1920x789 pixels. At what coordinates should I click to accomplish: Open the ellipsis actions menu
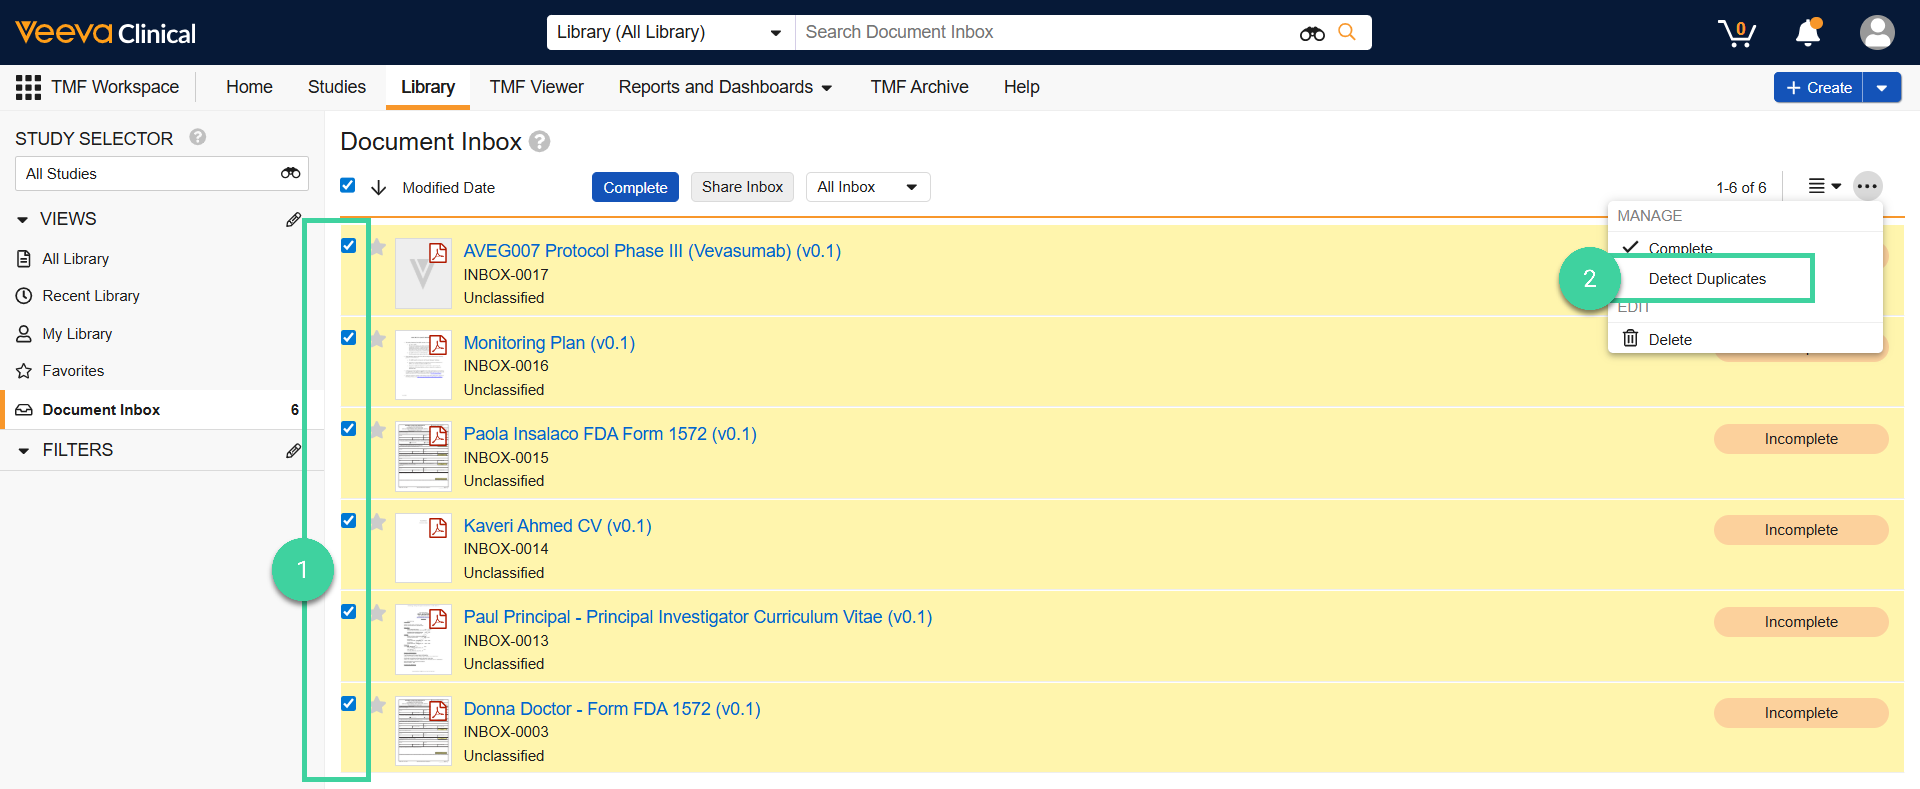click(1867, 187)
